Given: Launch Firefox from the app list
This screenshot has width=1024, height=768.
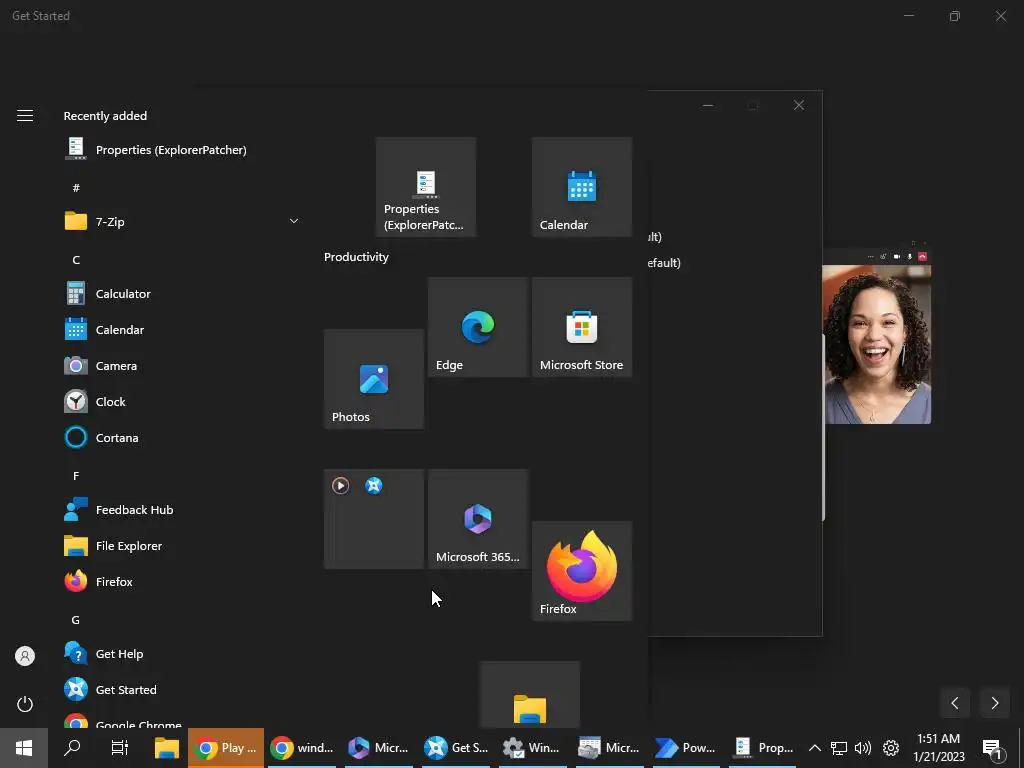Looking at the screenshot, I should (x=181, y=581).
